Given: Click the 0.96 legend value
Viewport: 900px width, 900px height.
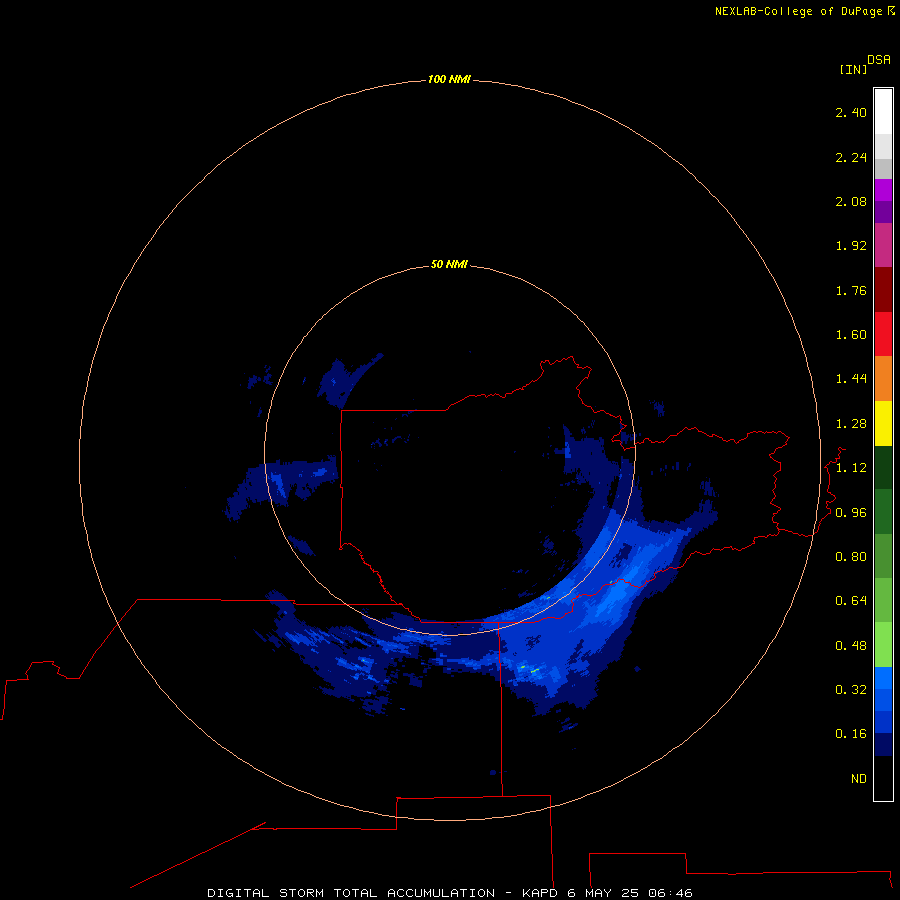Looking at the screenshot, I should pos(851,513).
